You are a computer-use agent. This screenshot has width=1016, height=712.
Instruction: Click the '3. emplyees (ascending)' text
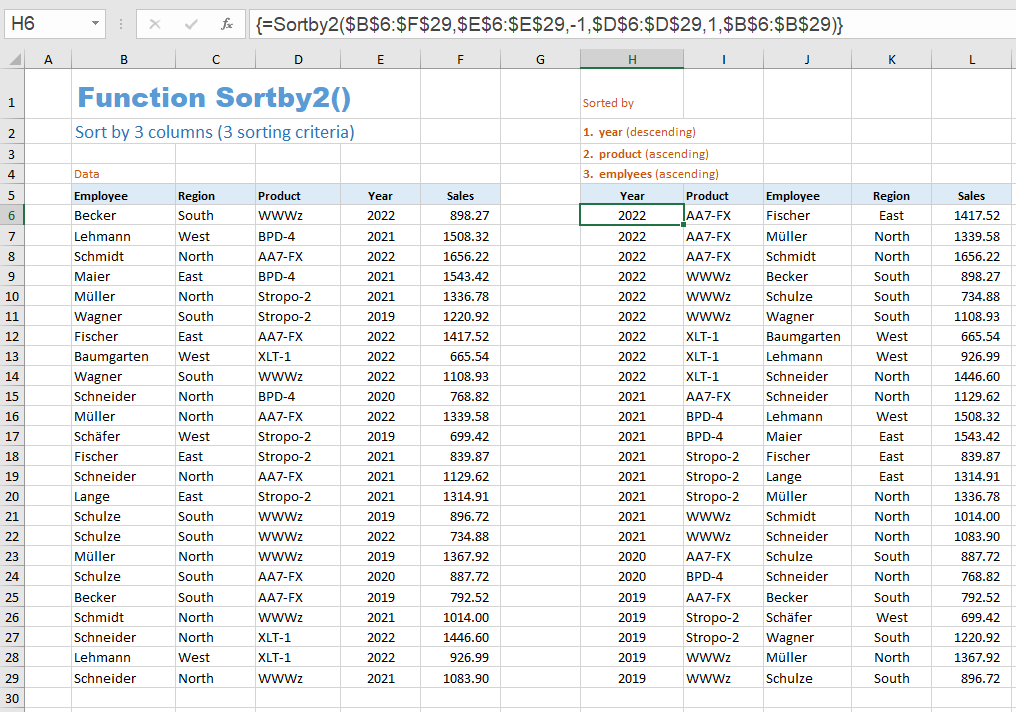(651, 174)
